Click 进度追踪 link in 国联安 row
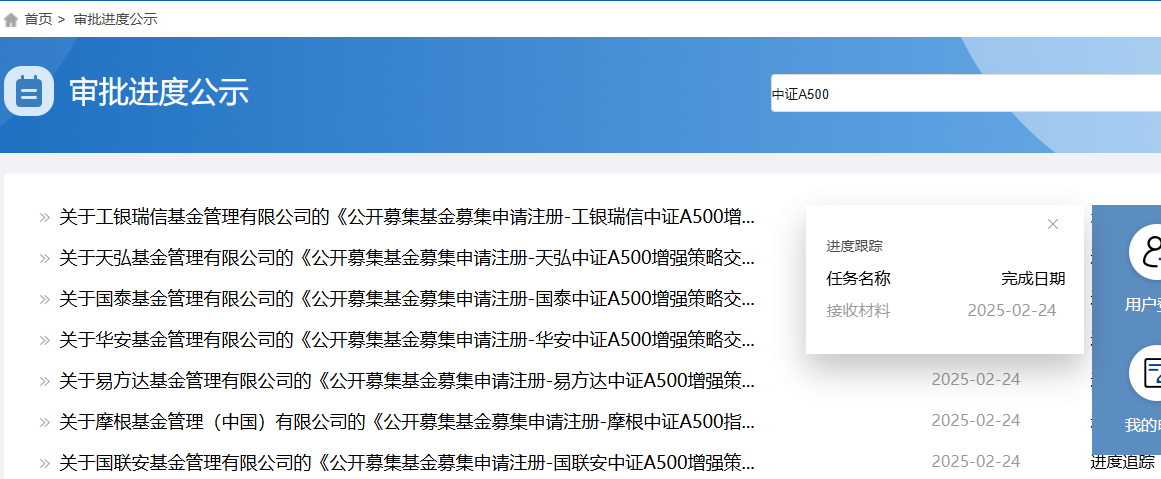Screen dimensions: 1161x479 tap(1122, 463)
